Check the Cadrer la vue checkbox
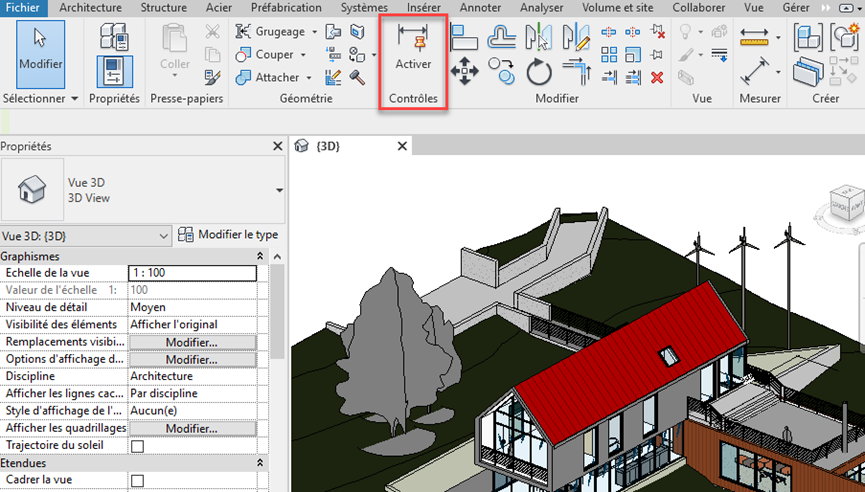The image size is (865, 492). [x=137, y=481]
